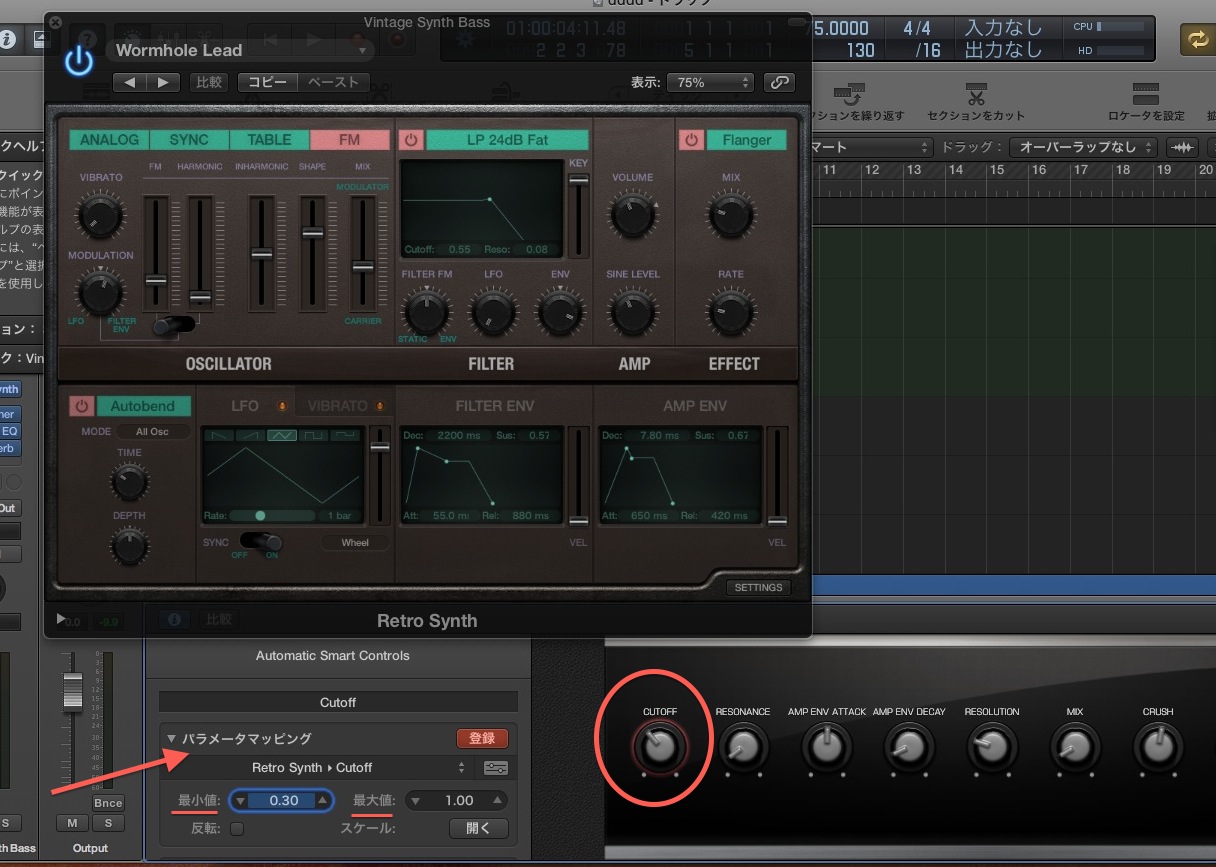Screen dimensions: 1216x867
Task: Click the Output channel volume fader
Action: pos(73,691)
